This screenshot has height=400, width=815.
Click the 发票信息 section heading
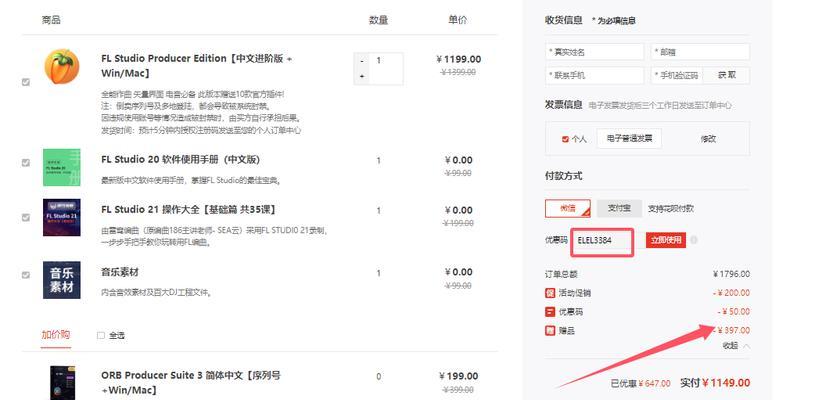[x=563, y=105]
